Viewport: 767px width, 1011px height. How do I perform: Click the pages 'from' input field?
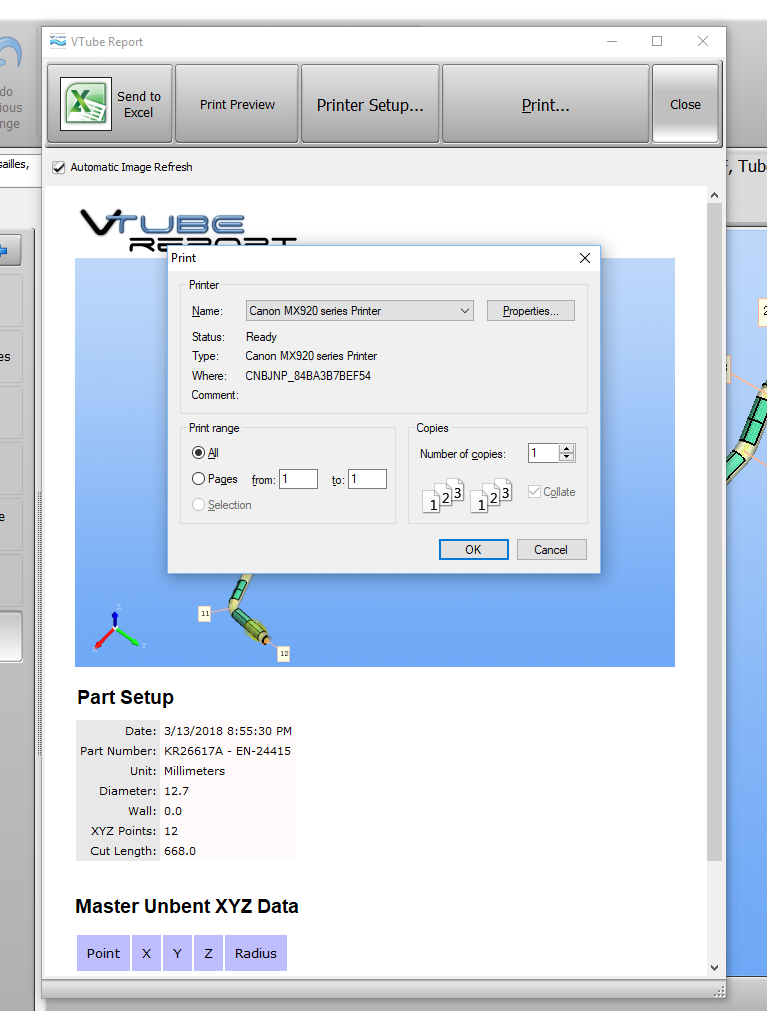coord(298,479)
